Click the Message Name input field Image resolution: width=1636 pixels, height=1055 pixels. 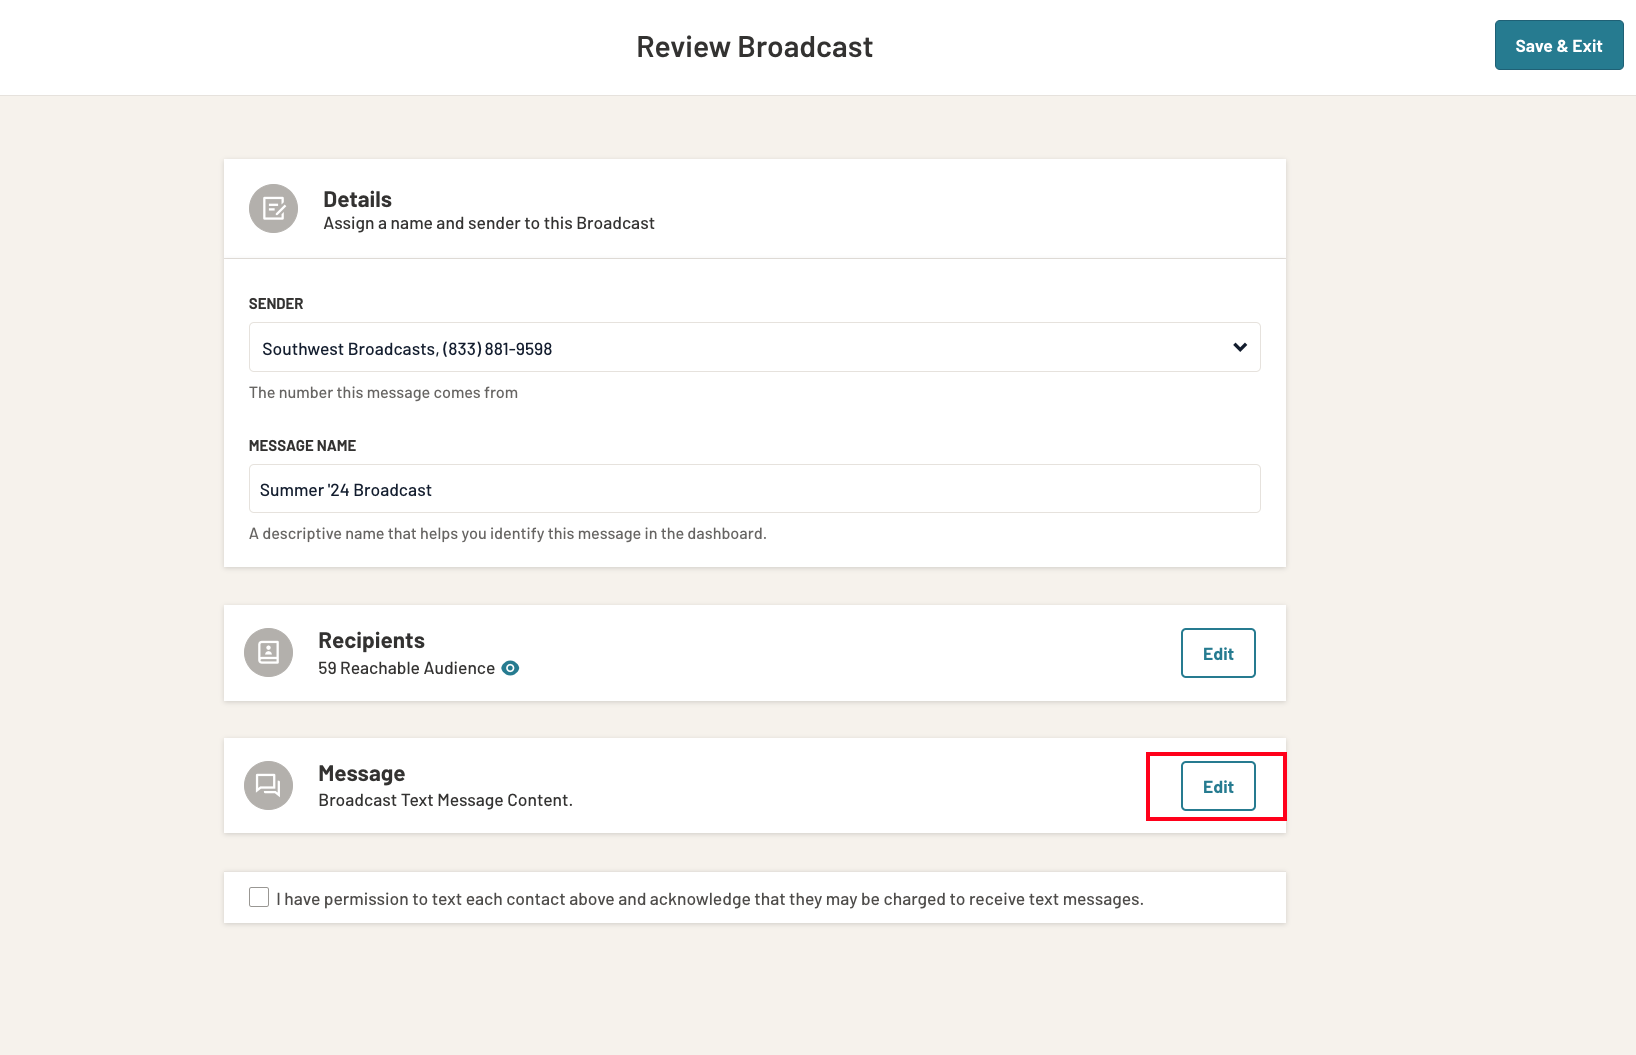coord(754,489)
